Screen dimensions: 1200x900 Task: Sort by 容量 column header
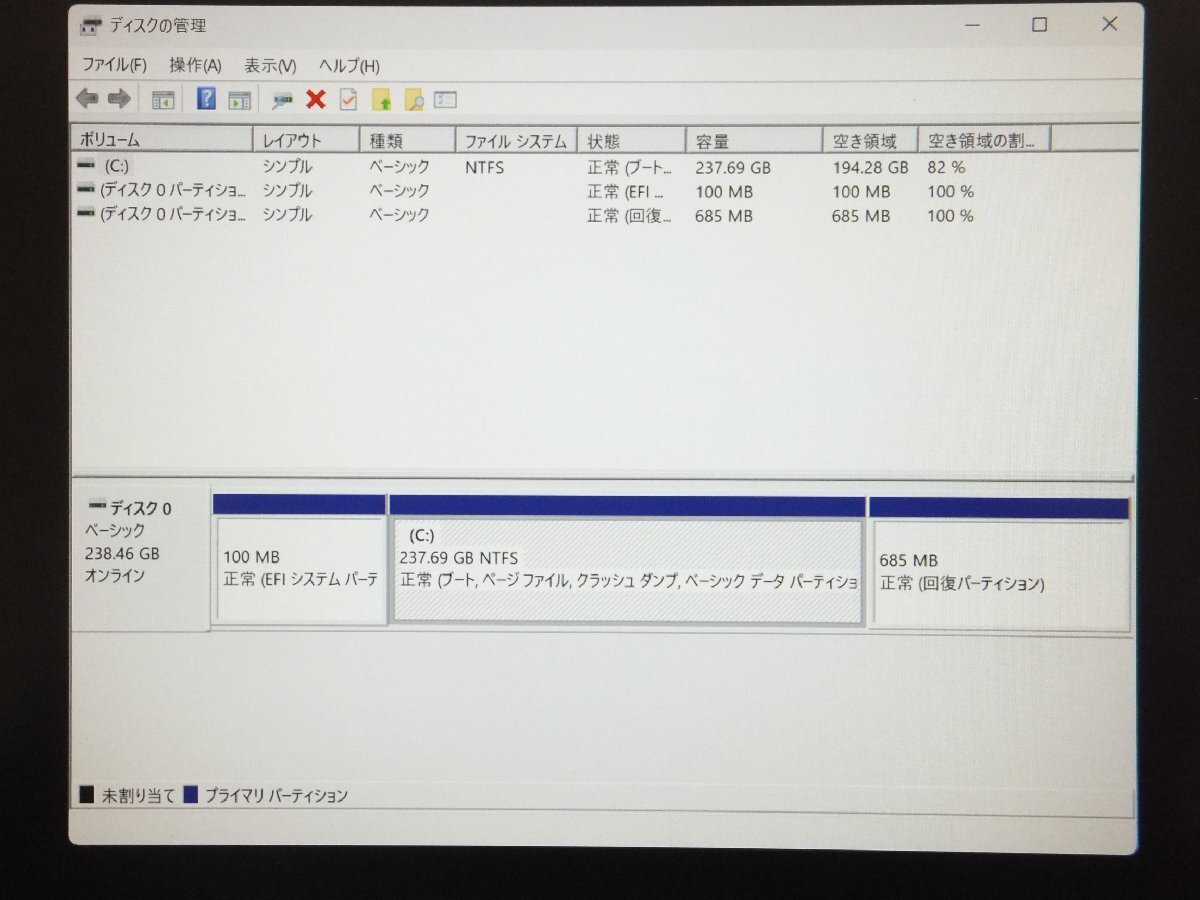(754, 140)
